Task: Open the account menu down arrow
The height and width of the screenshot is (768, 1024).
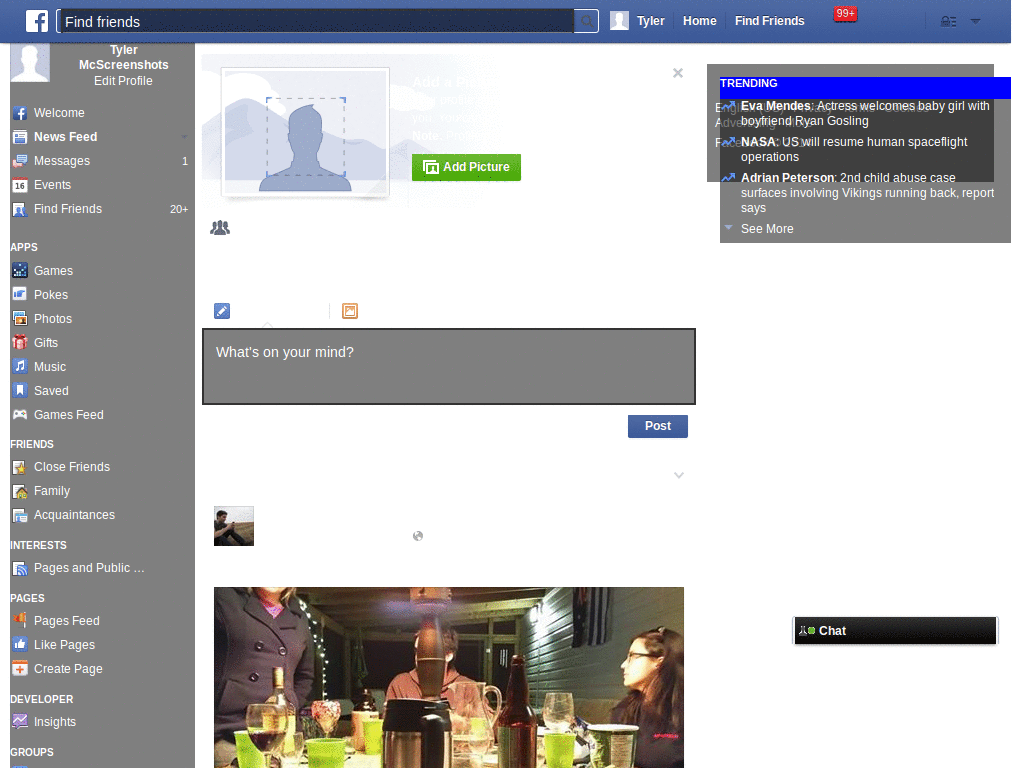Action: pos(975,22)
